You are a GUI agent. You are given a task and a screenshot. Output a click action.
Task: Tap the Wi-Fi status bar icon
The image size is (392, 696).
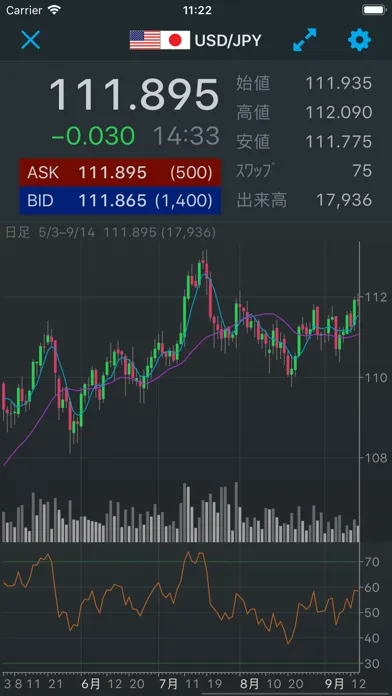pyautogui.click(x=55, y=10)
